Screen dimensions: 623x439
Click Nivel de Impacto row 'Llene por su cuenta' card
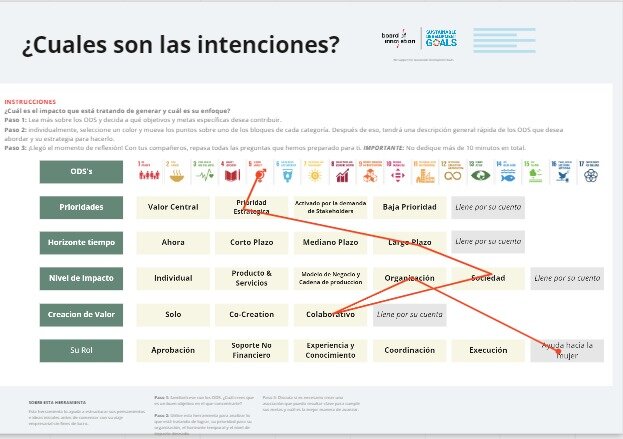point(567,278)
